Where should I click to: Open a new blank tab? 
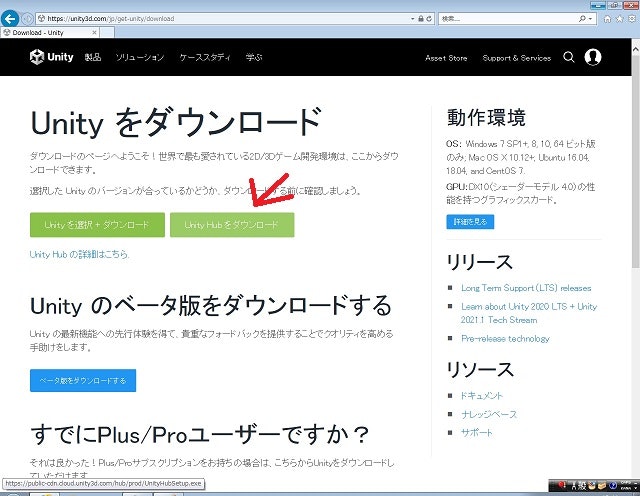pyautogui.click(x=107, y=33)
